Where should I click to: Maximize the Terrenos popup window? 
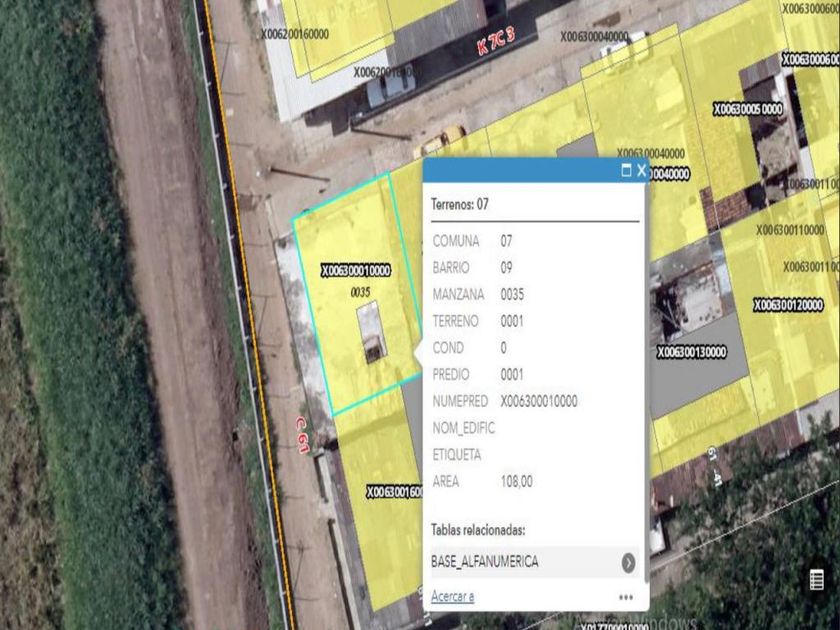click(x=626, y=171)
